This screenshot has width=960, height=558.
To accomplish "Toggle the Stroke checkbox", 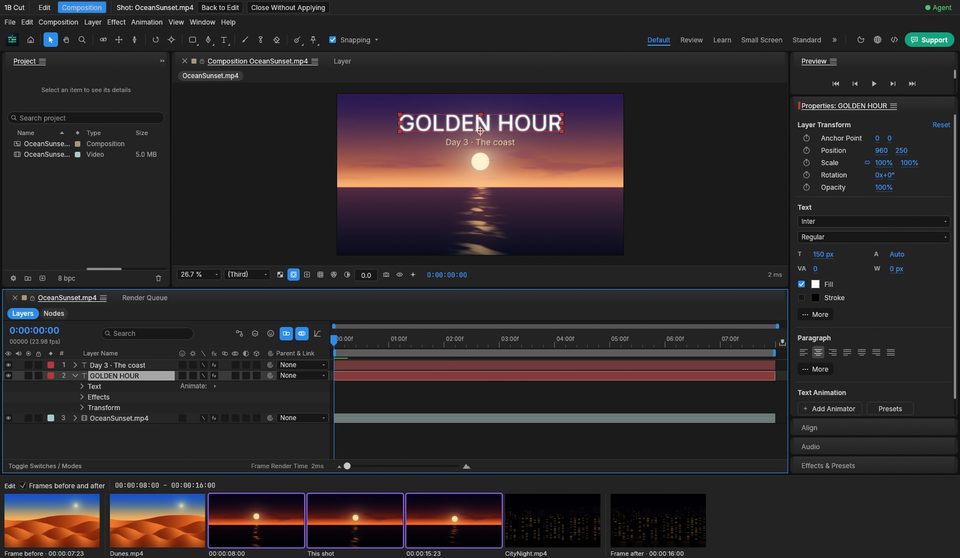I will [x=801, y=298].
